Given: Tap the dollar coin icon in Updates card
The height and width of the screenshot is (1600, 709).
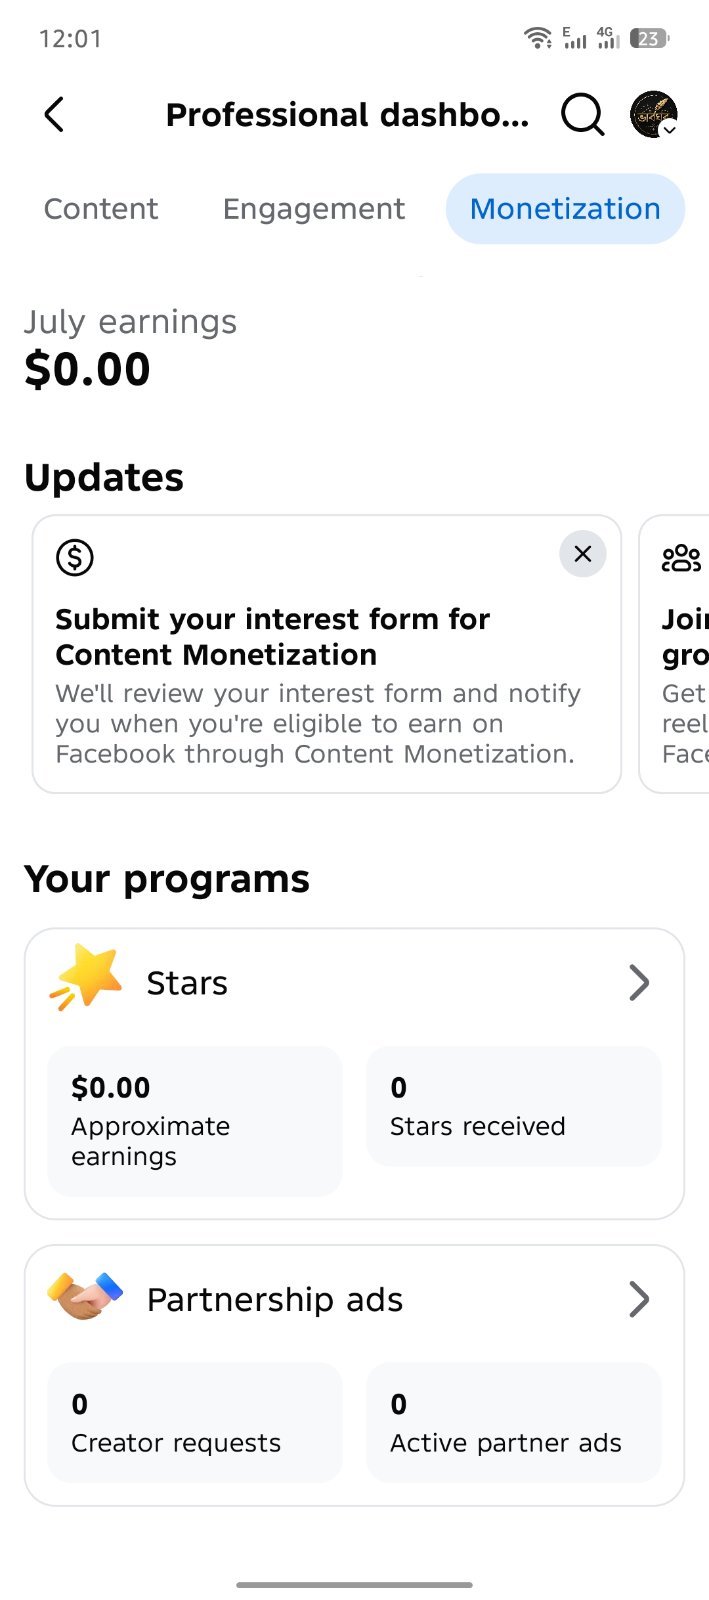Looking at the screenshot, I should point(75,557).
